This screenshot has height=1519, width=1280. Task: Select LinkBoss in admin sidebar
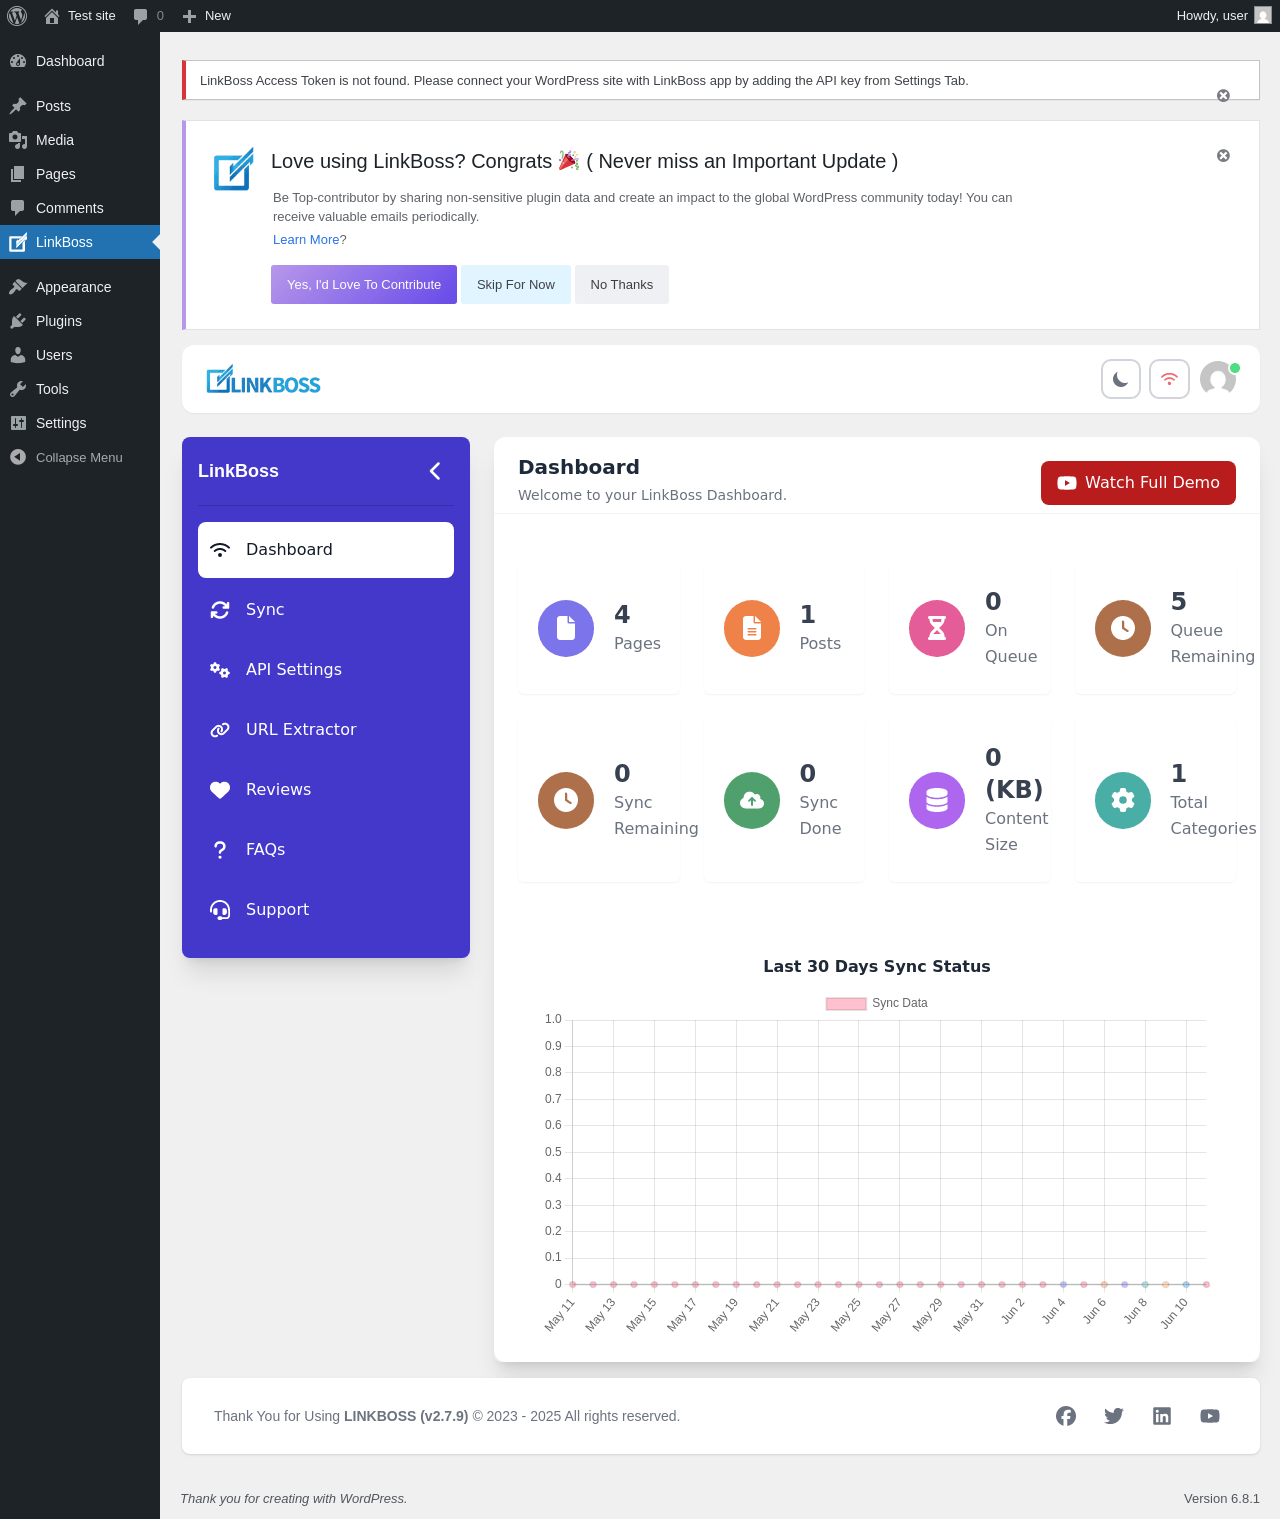tap(80, 242)
